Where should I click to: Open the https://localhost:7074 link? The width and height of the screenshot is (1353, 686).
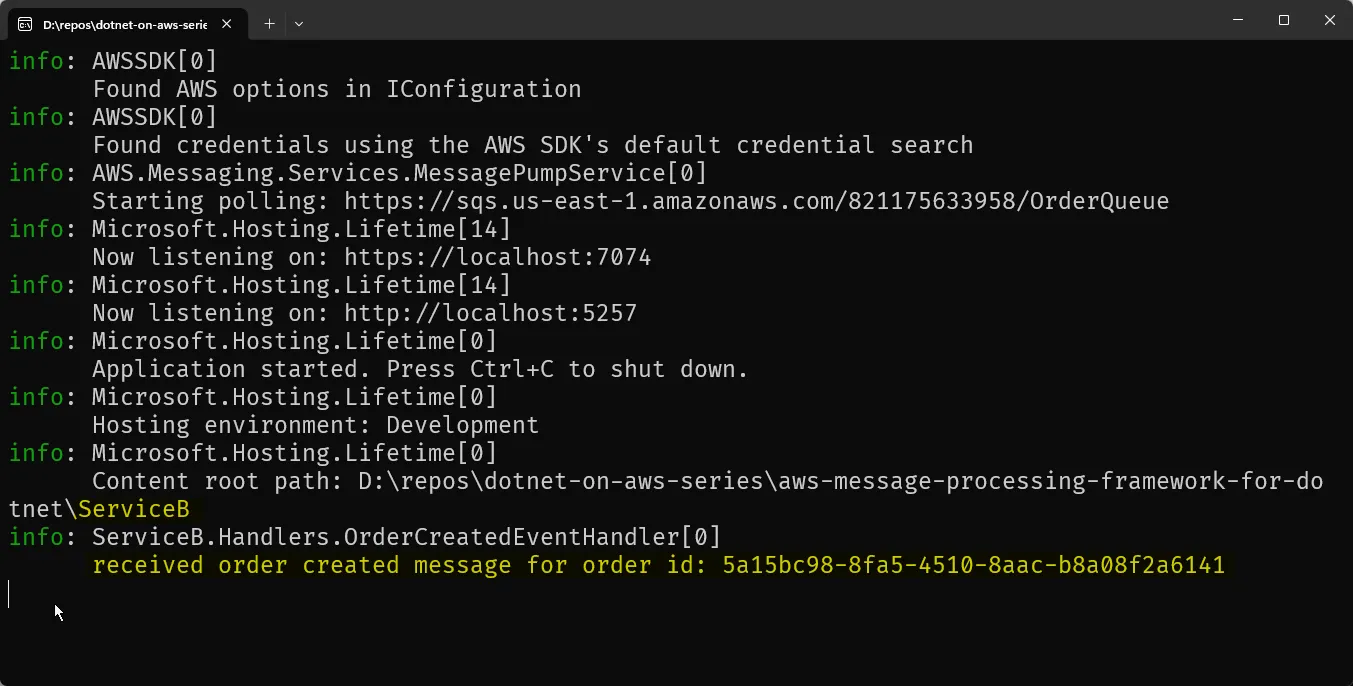click(497, 257)
